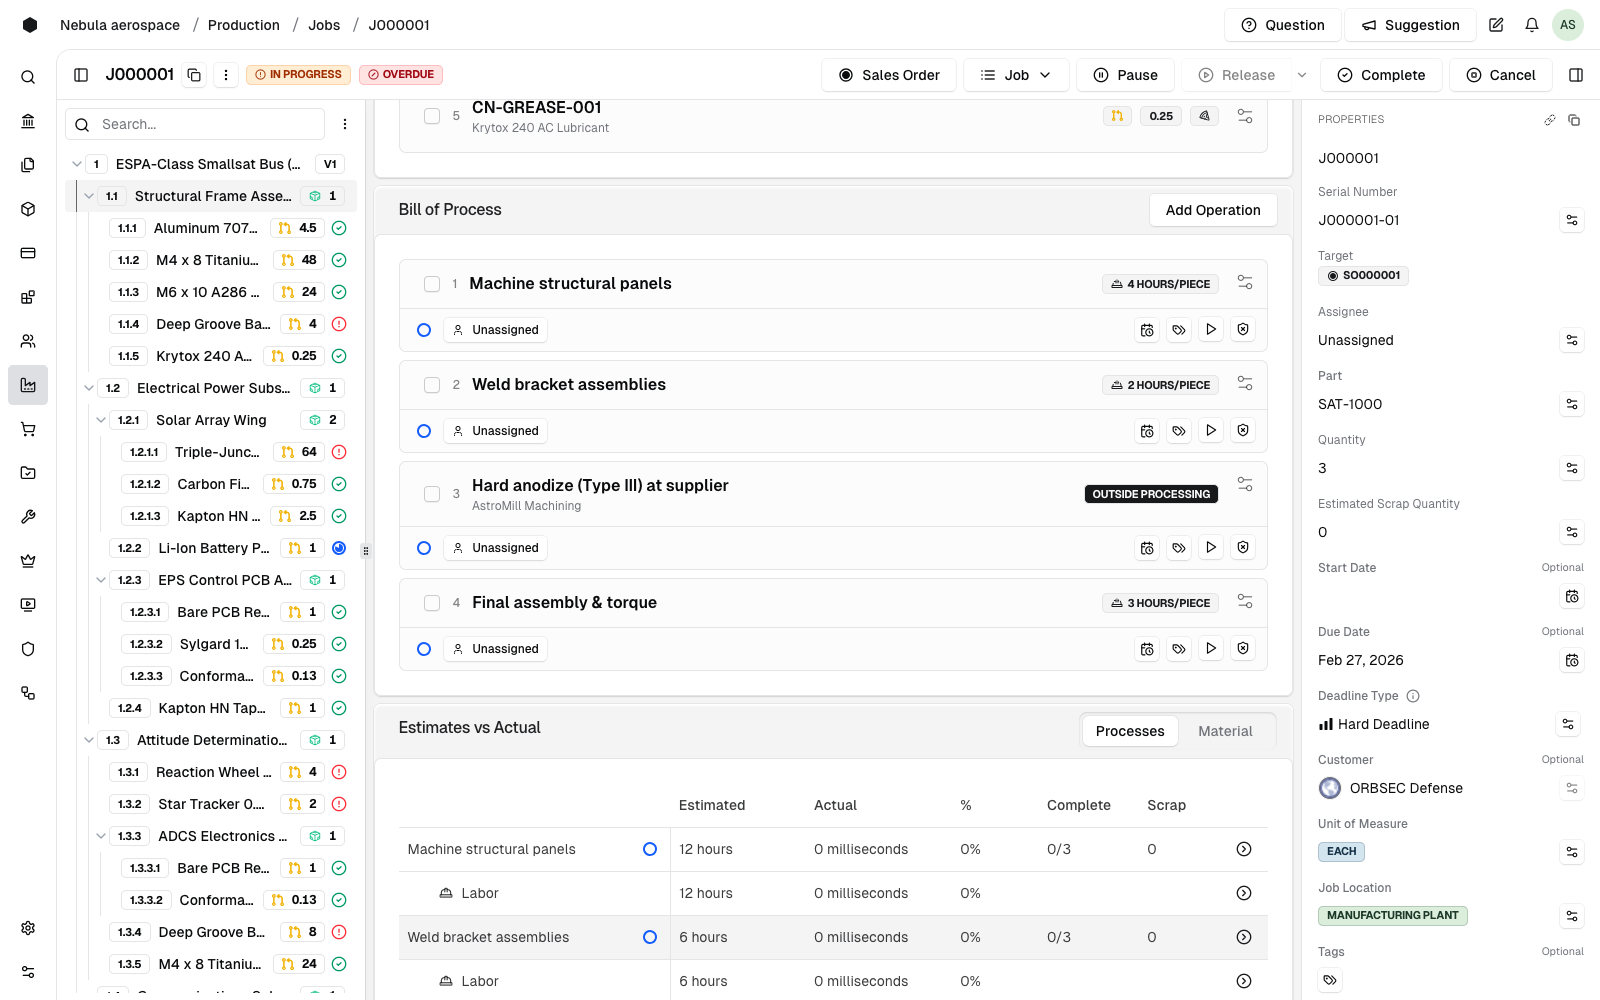Copy properties icon in the Properties header
This screenshot has height=1000, width=1600.
(x=1574, y=120)
